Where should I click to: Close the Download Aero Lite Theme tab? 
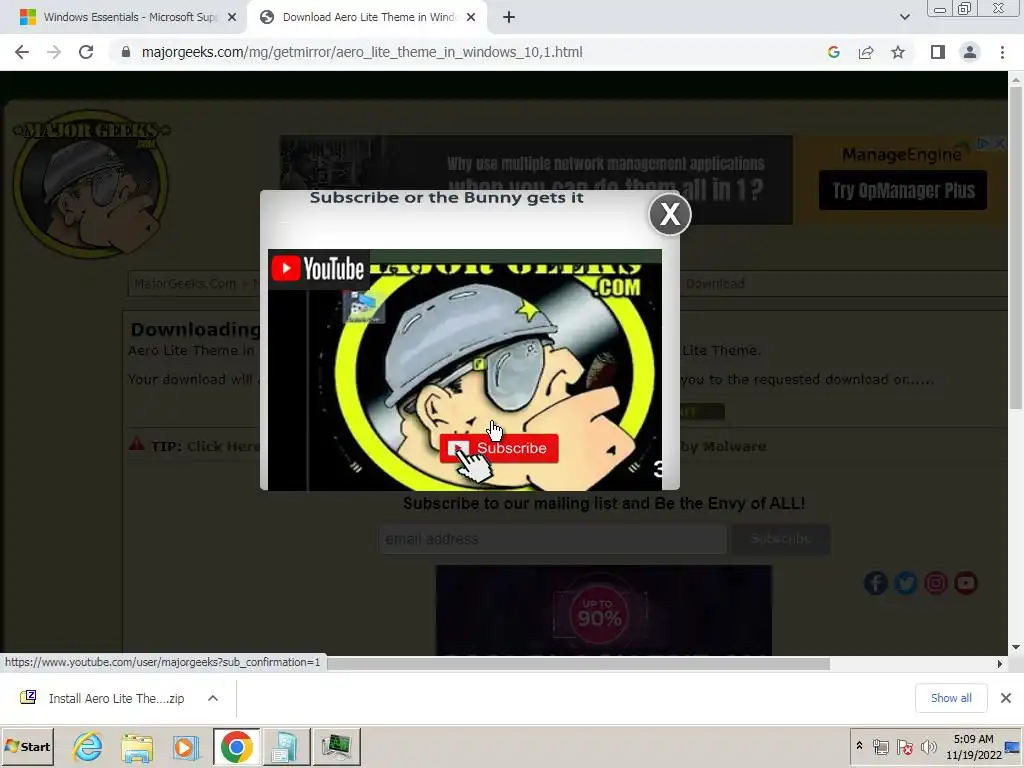coord(471,17)
